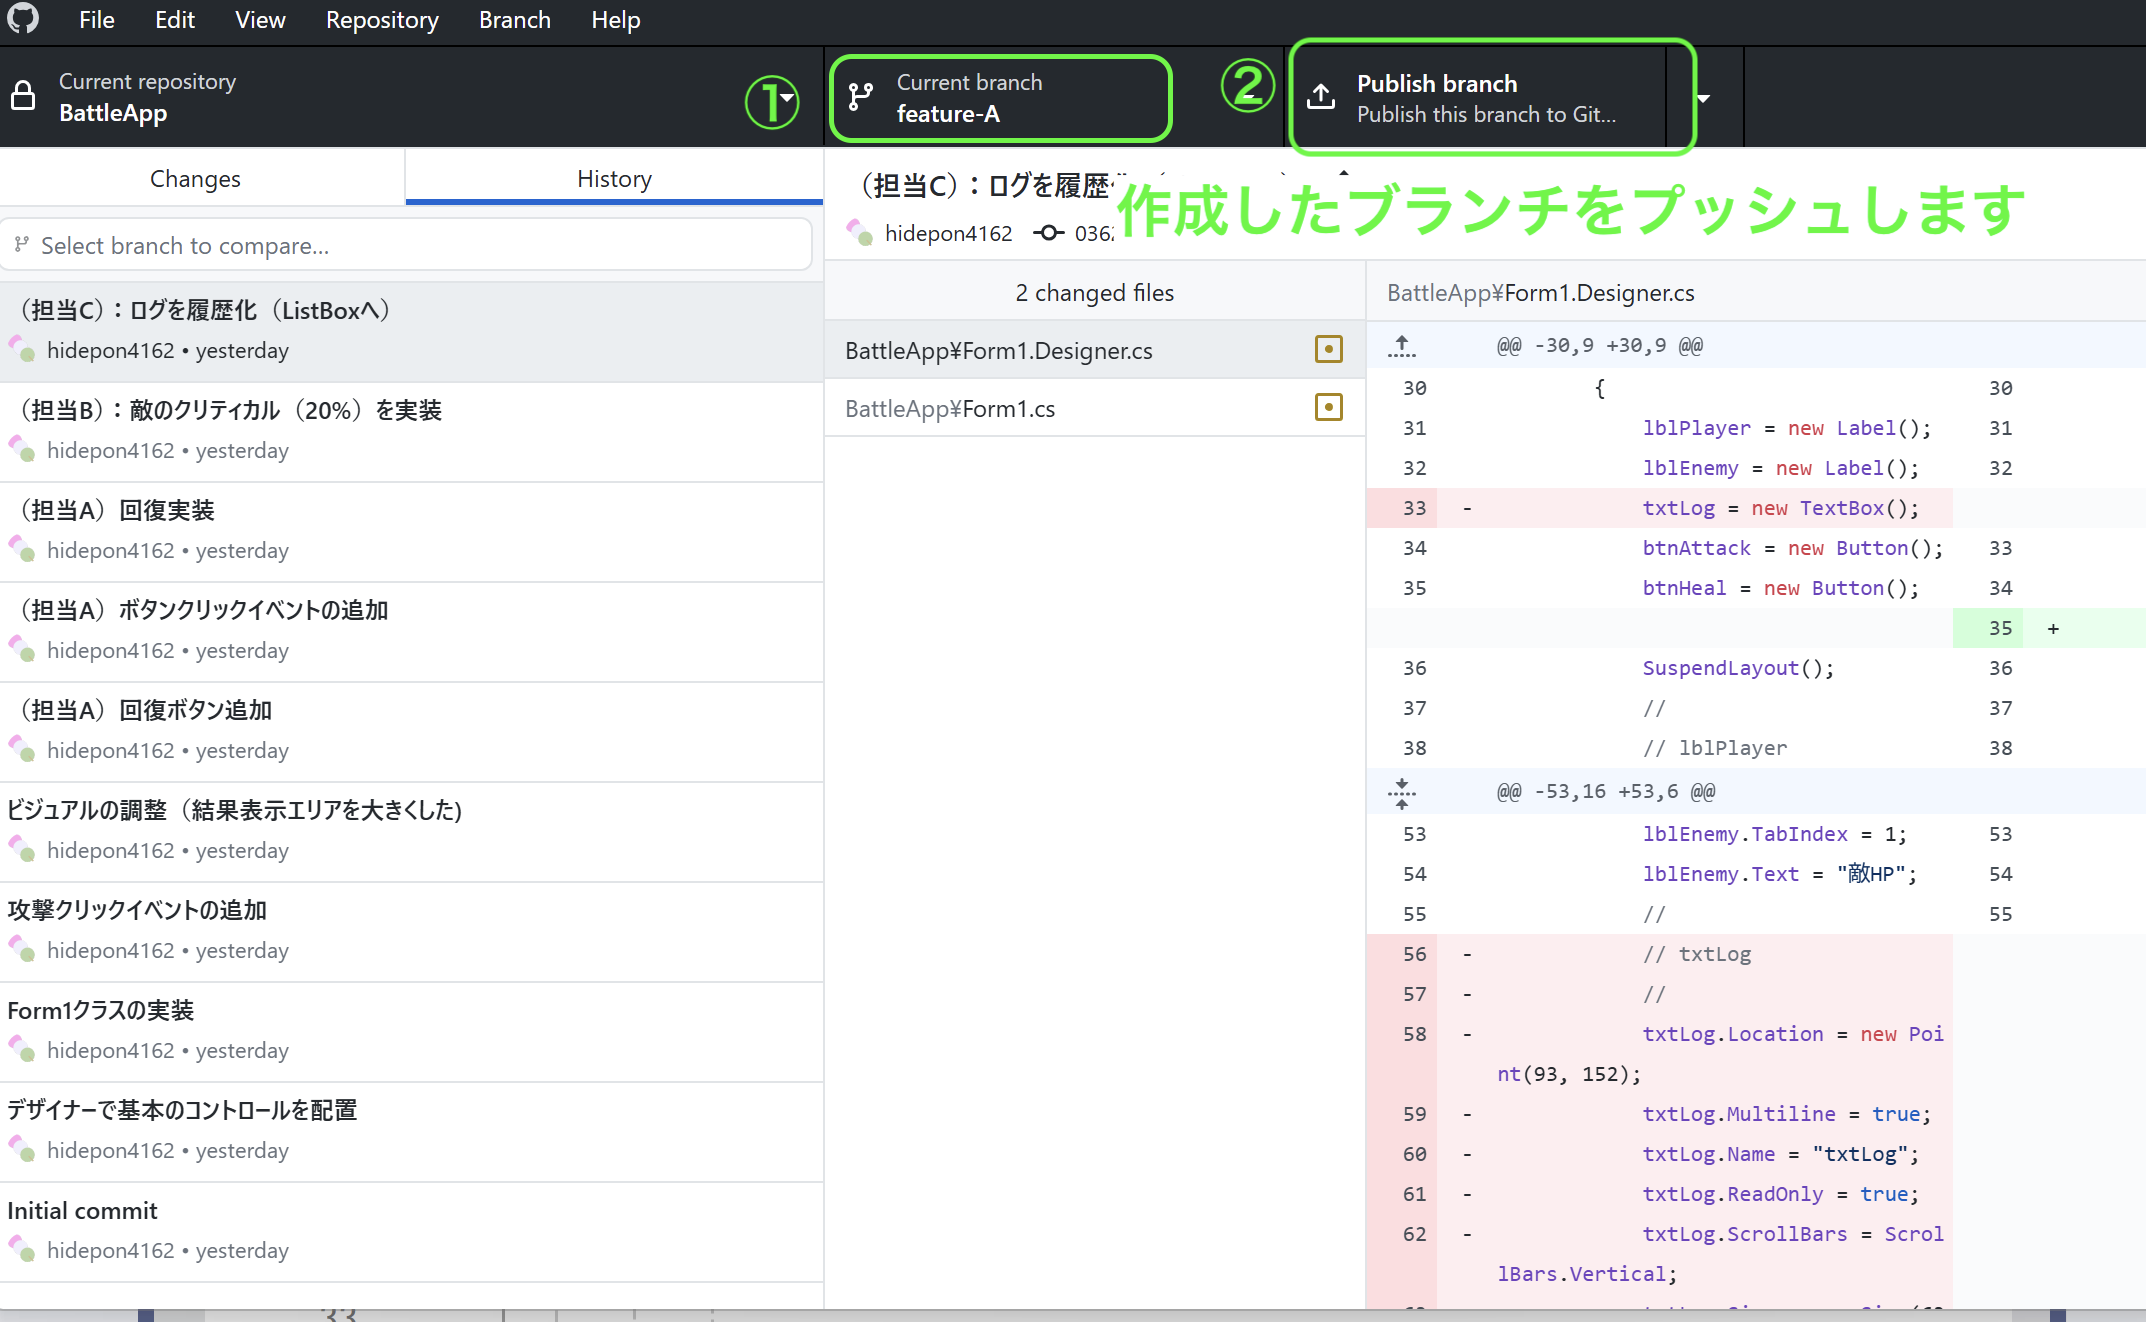Expand hidden lines at hunk -53,16 +53,6
Image resolution: width=2146 pixels, height=1322 pixels.
[1402, 793]
